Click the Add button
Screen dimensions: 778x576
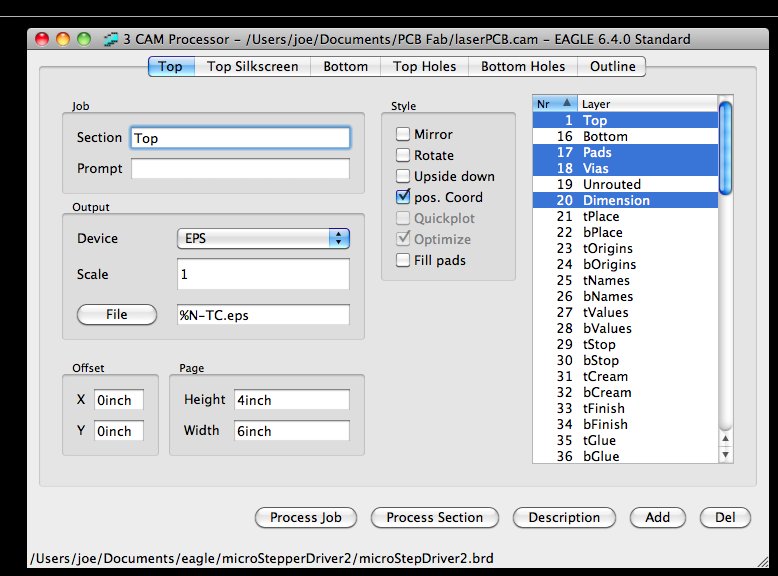(657, 517)
